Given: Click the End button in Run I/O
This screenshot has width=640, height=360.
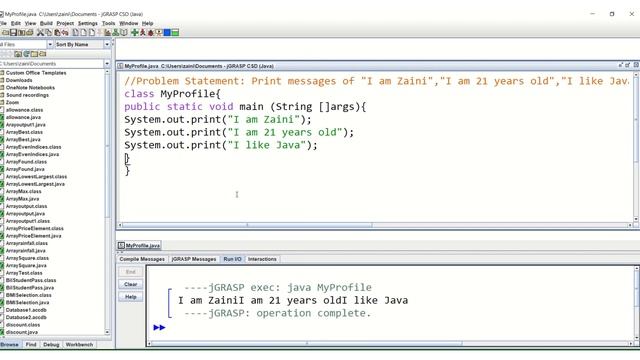Looking at the screenshot, I should pos(131,272).
